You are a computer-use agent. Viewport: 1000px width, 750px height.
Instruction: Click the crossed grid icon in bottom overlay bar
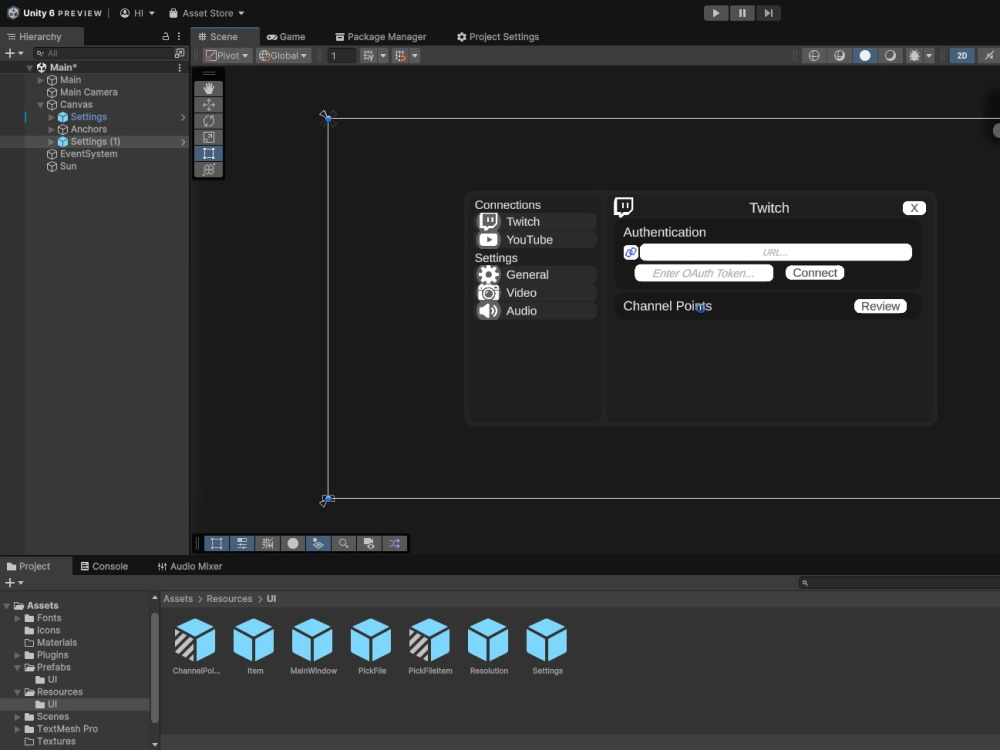(x=267, y=543)
